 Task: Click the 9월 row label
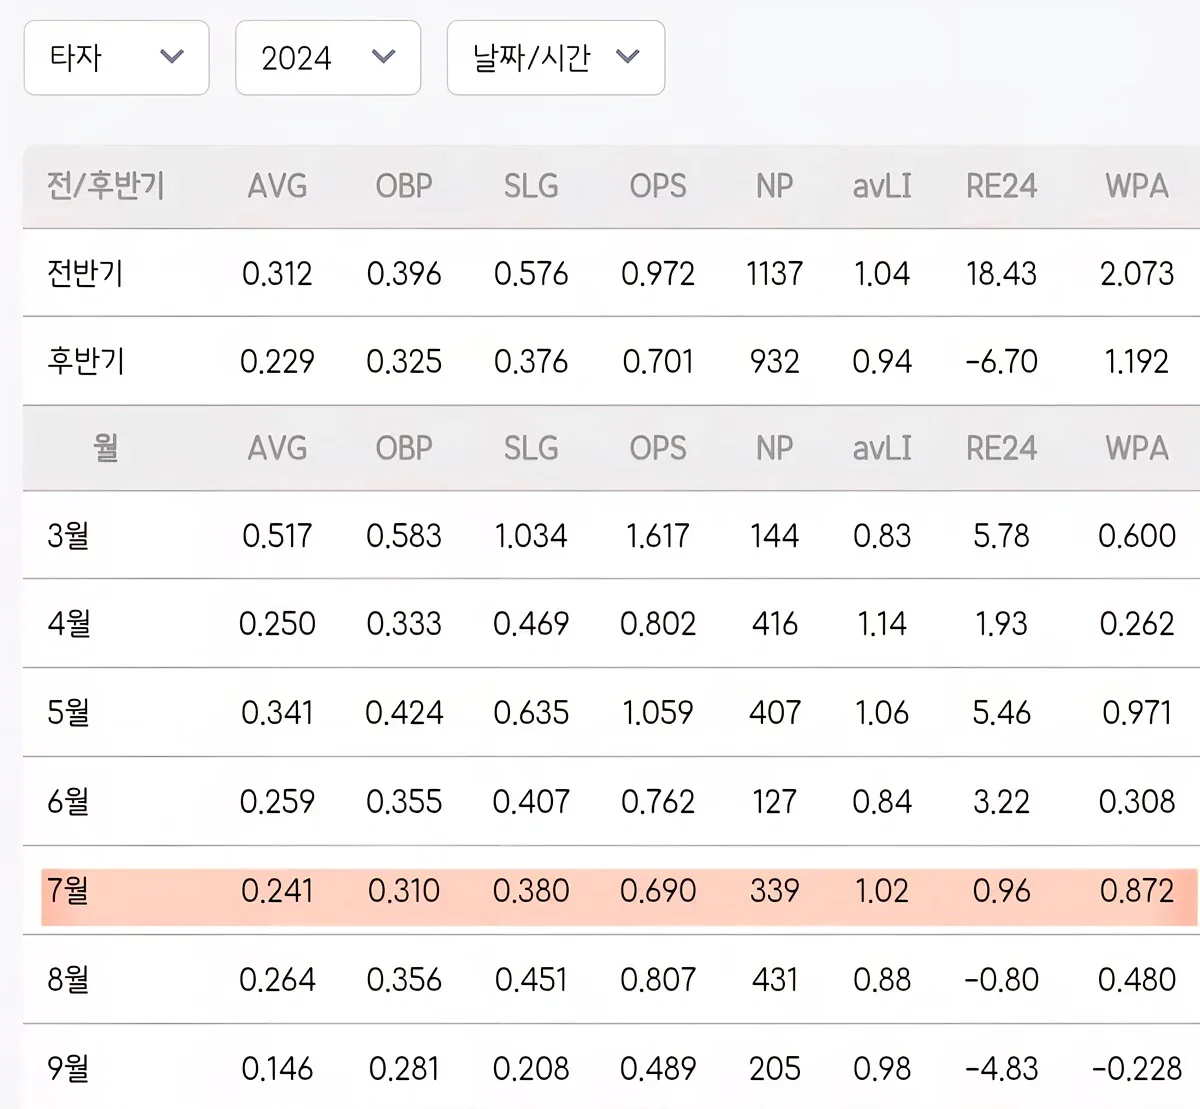[69, 1068]
